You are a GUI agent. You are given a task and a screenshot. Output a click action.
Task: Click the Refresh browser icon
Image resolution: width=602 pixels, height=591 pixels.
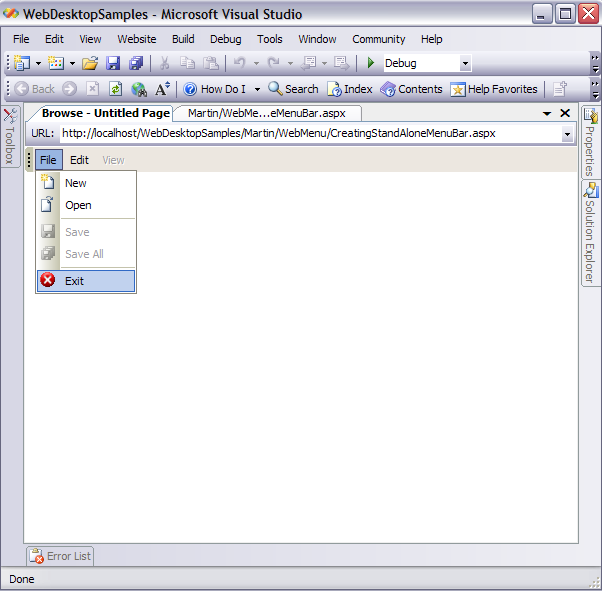(x=115, y=89)
